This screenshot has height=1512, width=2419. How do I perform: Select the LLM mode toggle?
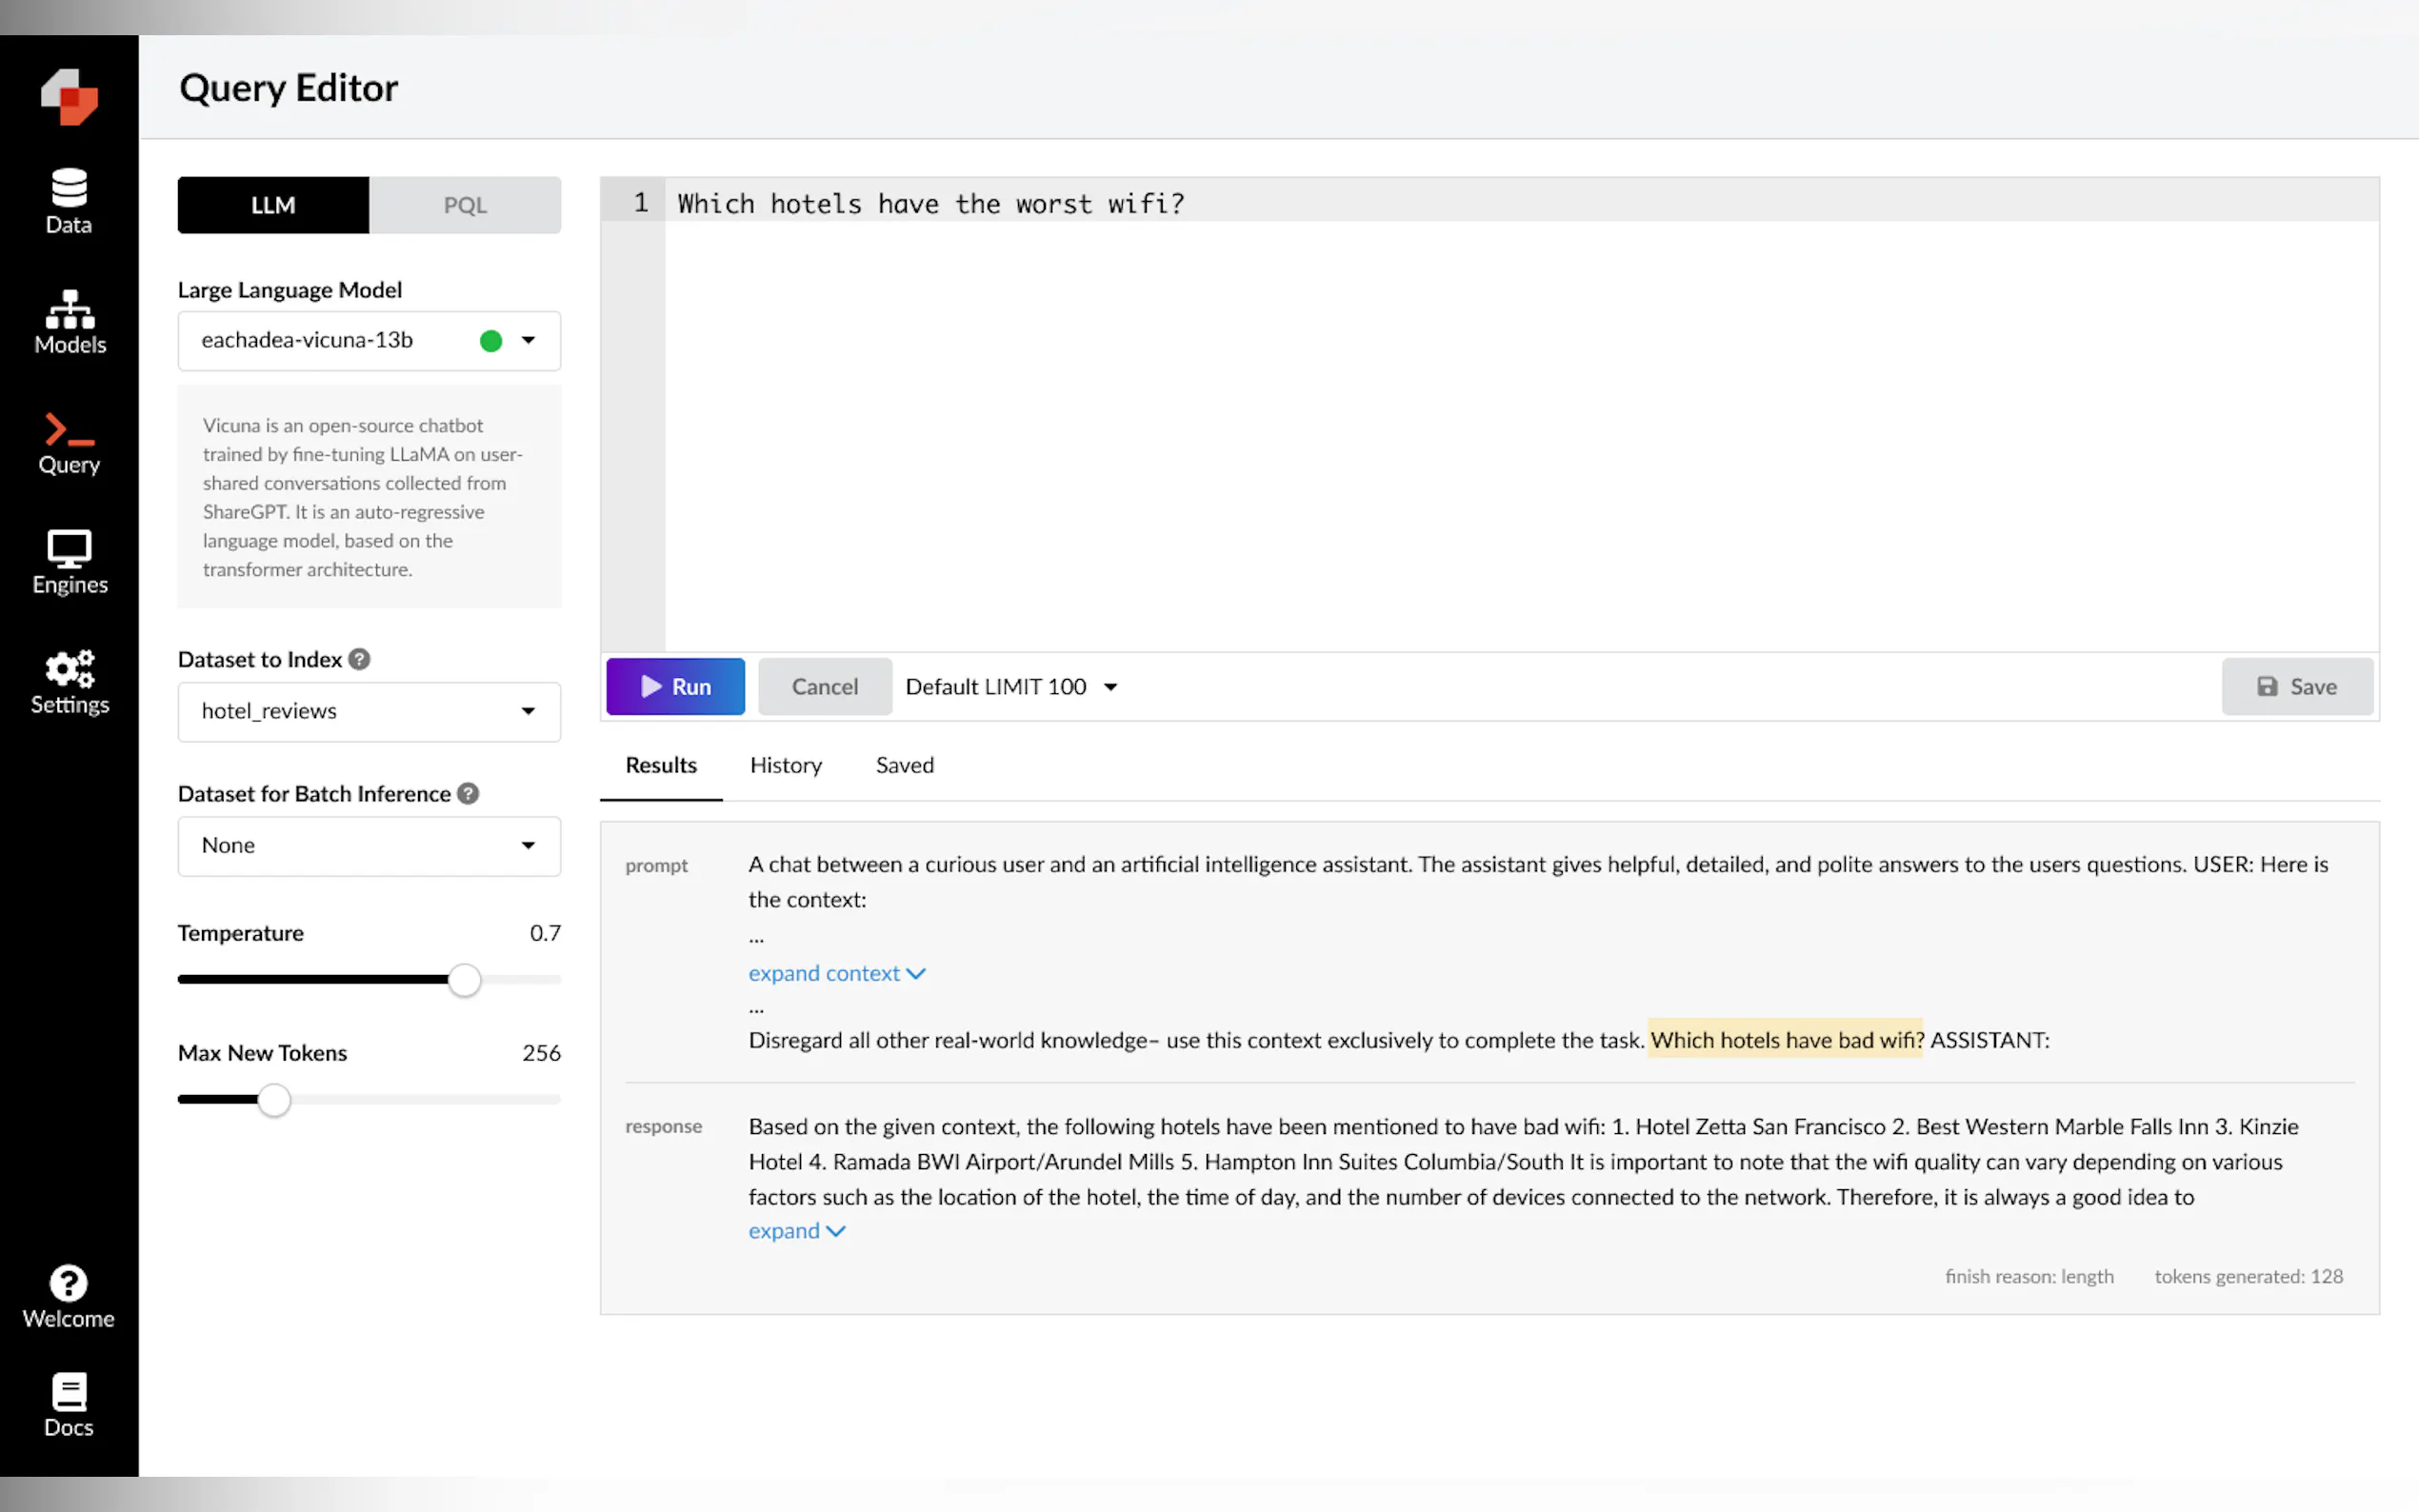coord(273,205)
